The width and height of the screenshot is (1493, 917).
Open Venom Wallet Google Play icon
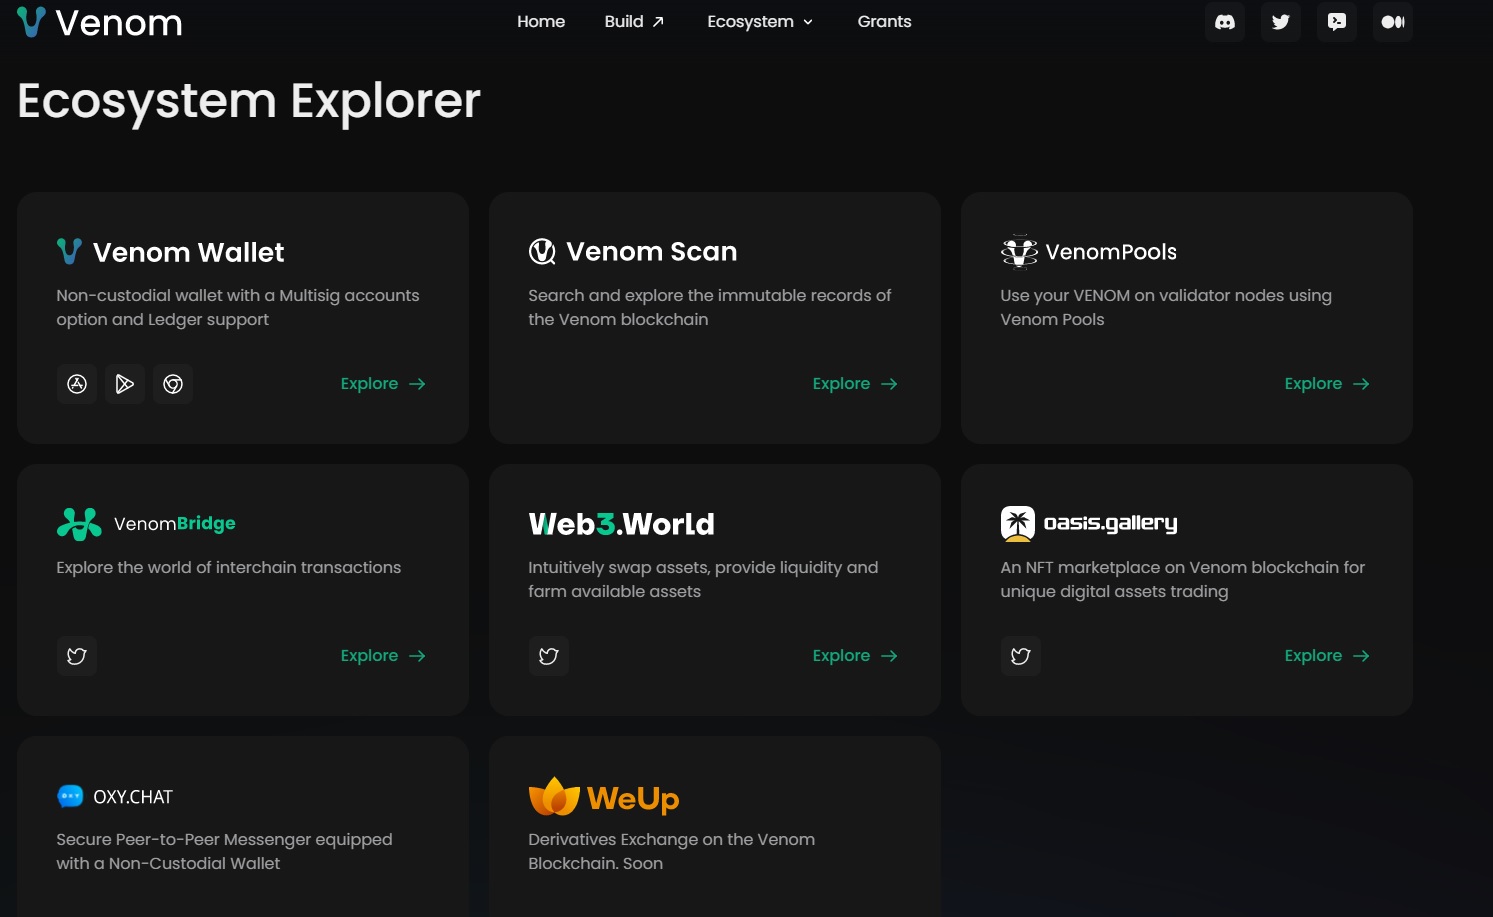click(125, 384)
